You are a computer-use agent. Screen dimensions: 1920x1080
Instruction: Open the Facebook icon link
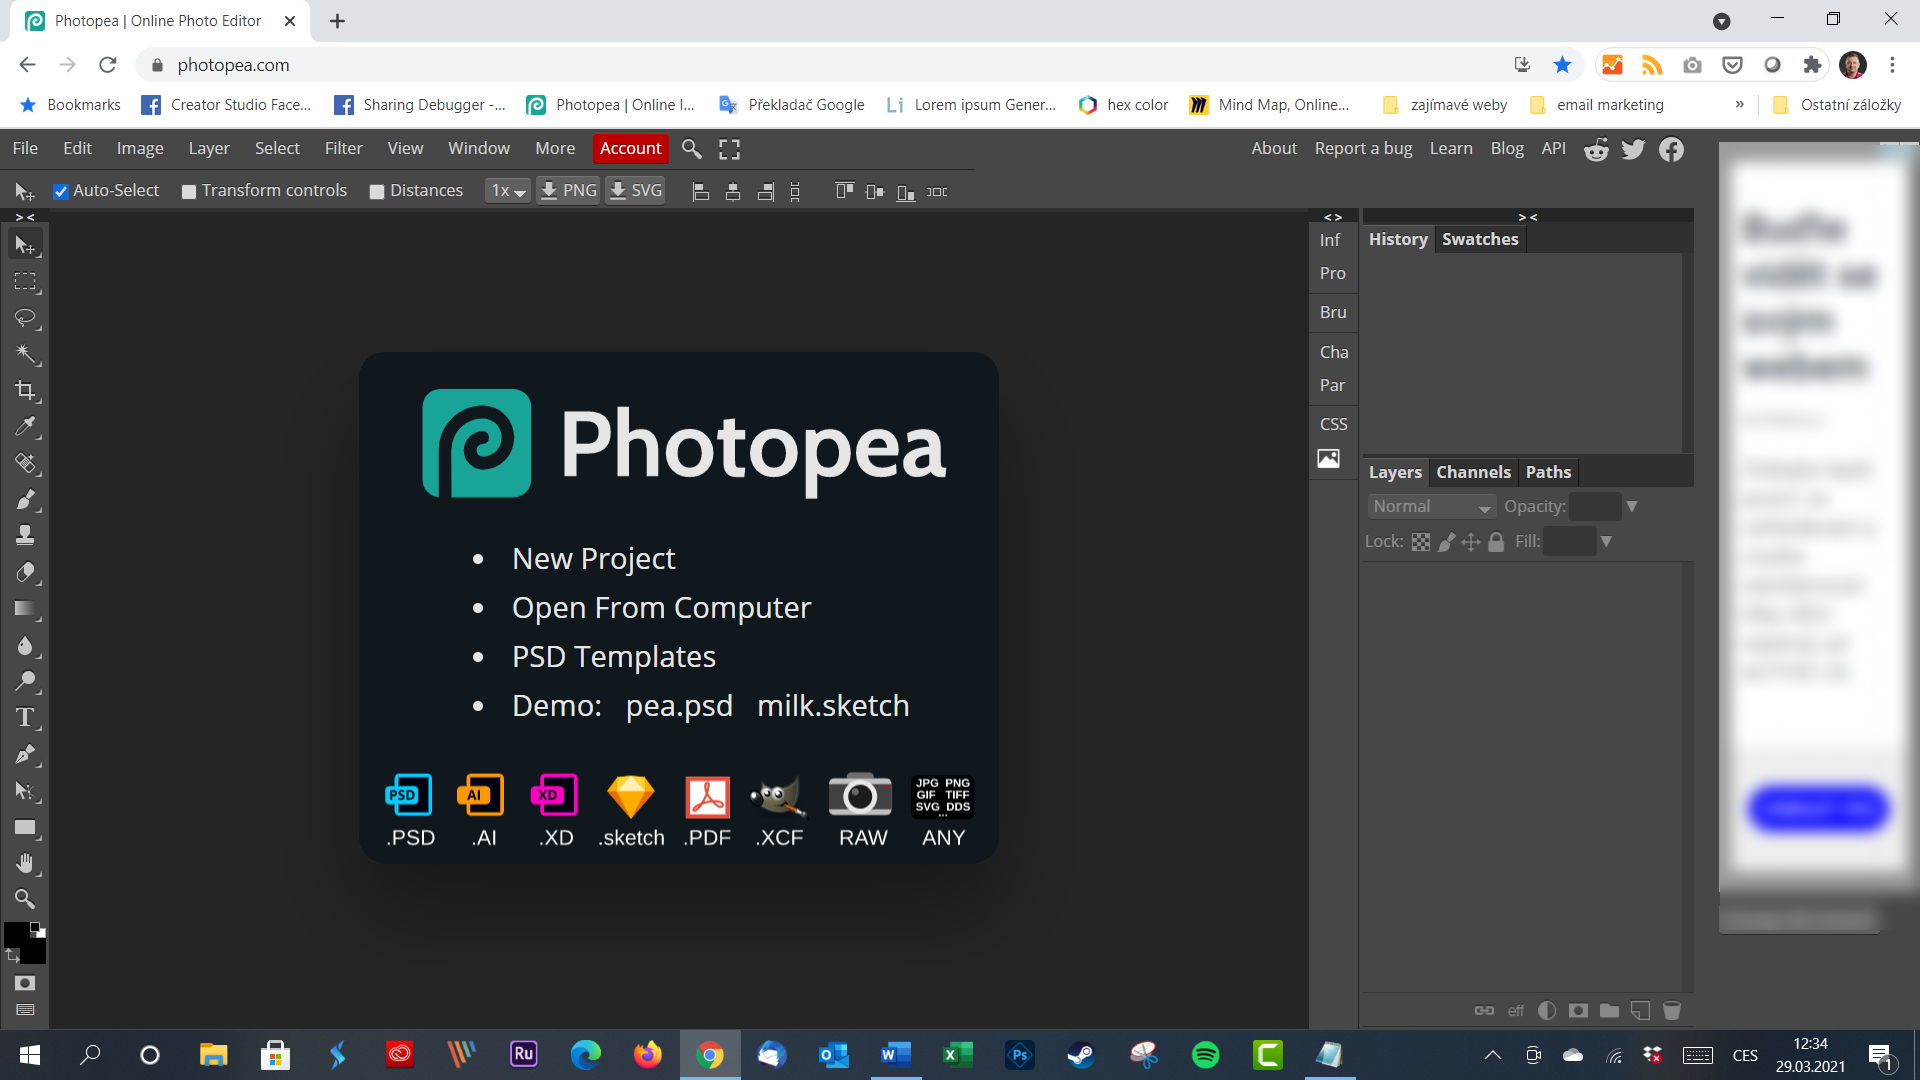tap(1671, 149)
